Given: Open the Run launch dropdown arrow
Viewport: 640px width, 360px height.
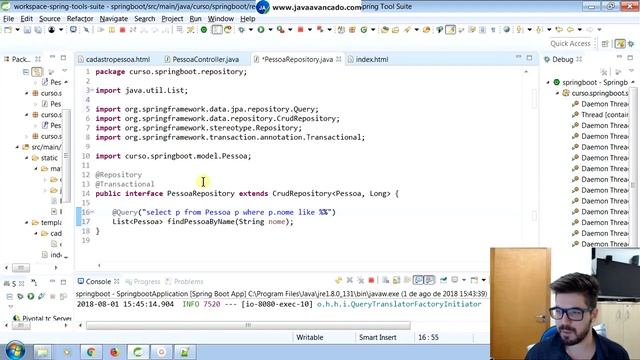Looking at the screenshot, I should click(270, 30).
